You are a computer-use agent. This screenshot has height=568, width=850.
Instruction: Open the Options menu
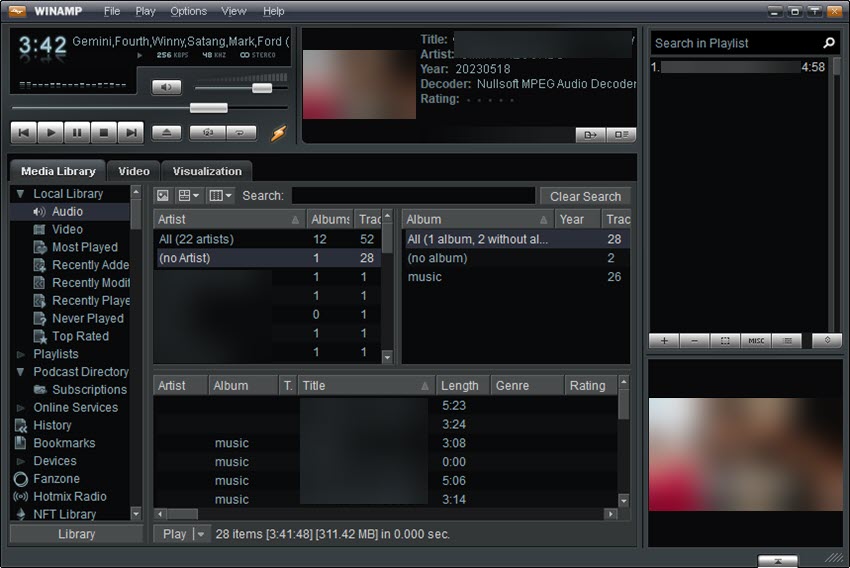(188, 11)
